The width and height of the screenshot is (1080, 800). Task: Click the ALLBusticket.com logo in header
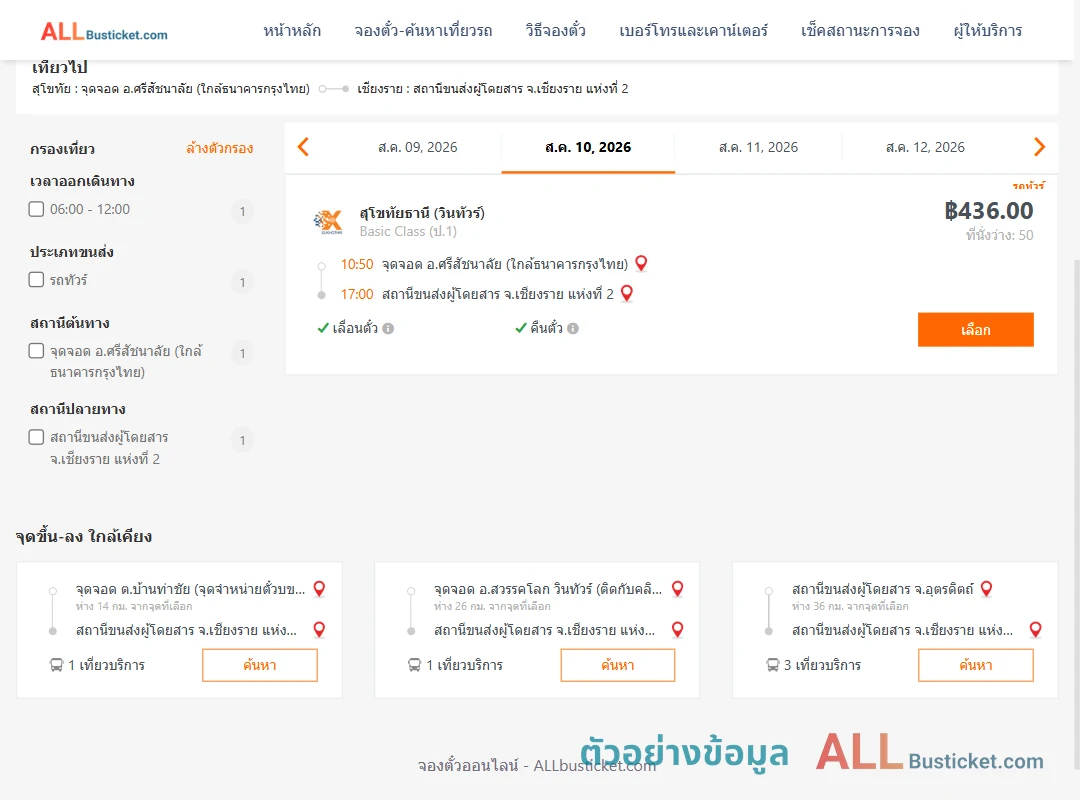tap(104, 32)
